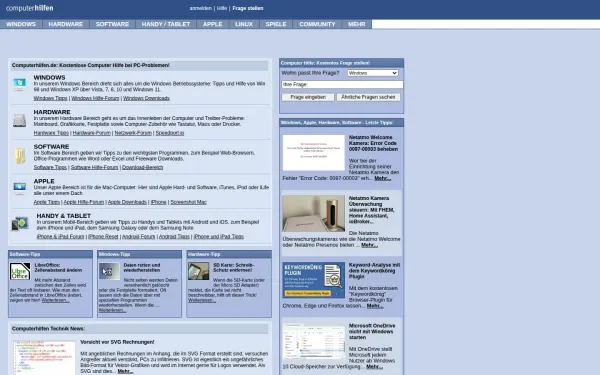The image size is (600, 375).
Task: Click 'Weiterlesen' under SD Karte tip
Action: point(202,300)
